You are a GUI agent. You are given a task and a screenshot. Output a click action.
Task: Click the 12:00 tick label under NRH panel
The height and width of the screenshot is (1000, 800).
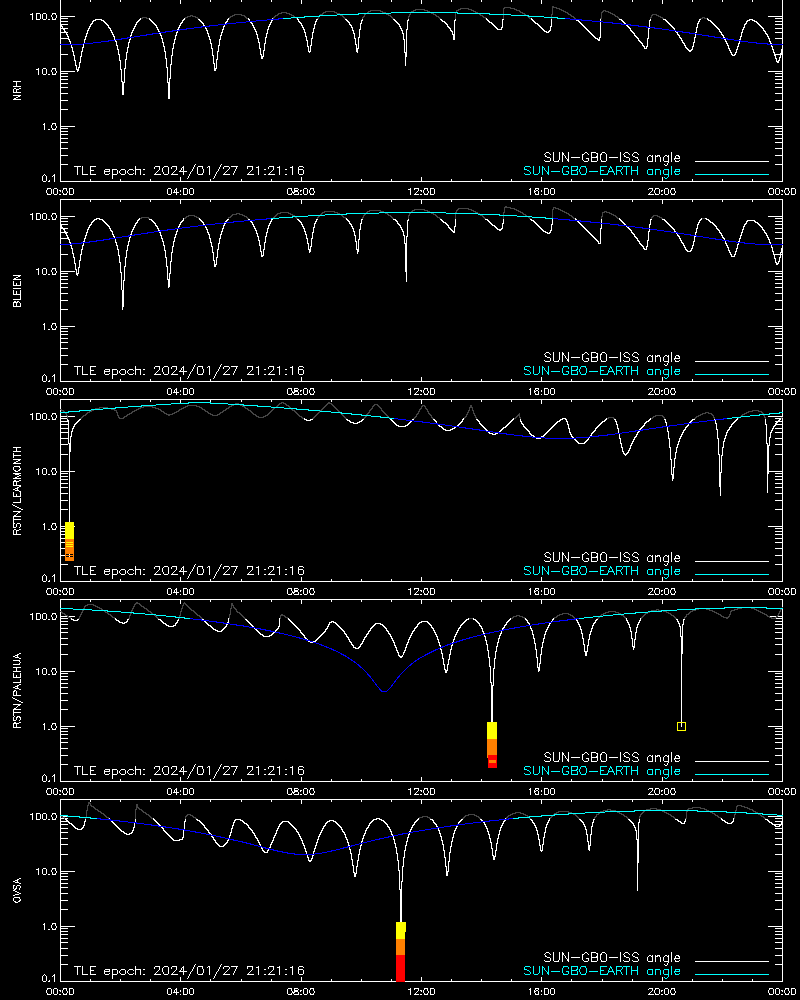tap(421, 191)
